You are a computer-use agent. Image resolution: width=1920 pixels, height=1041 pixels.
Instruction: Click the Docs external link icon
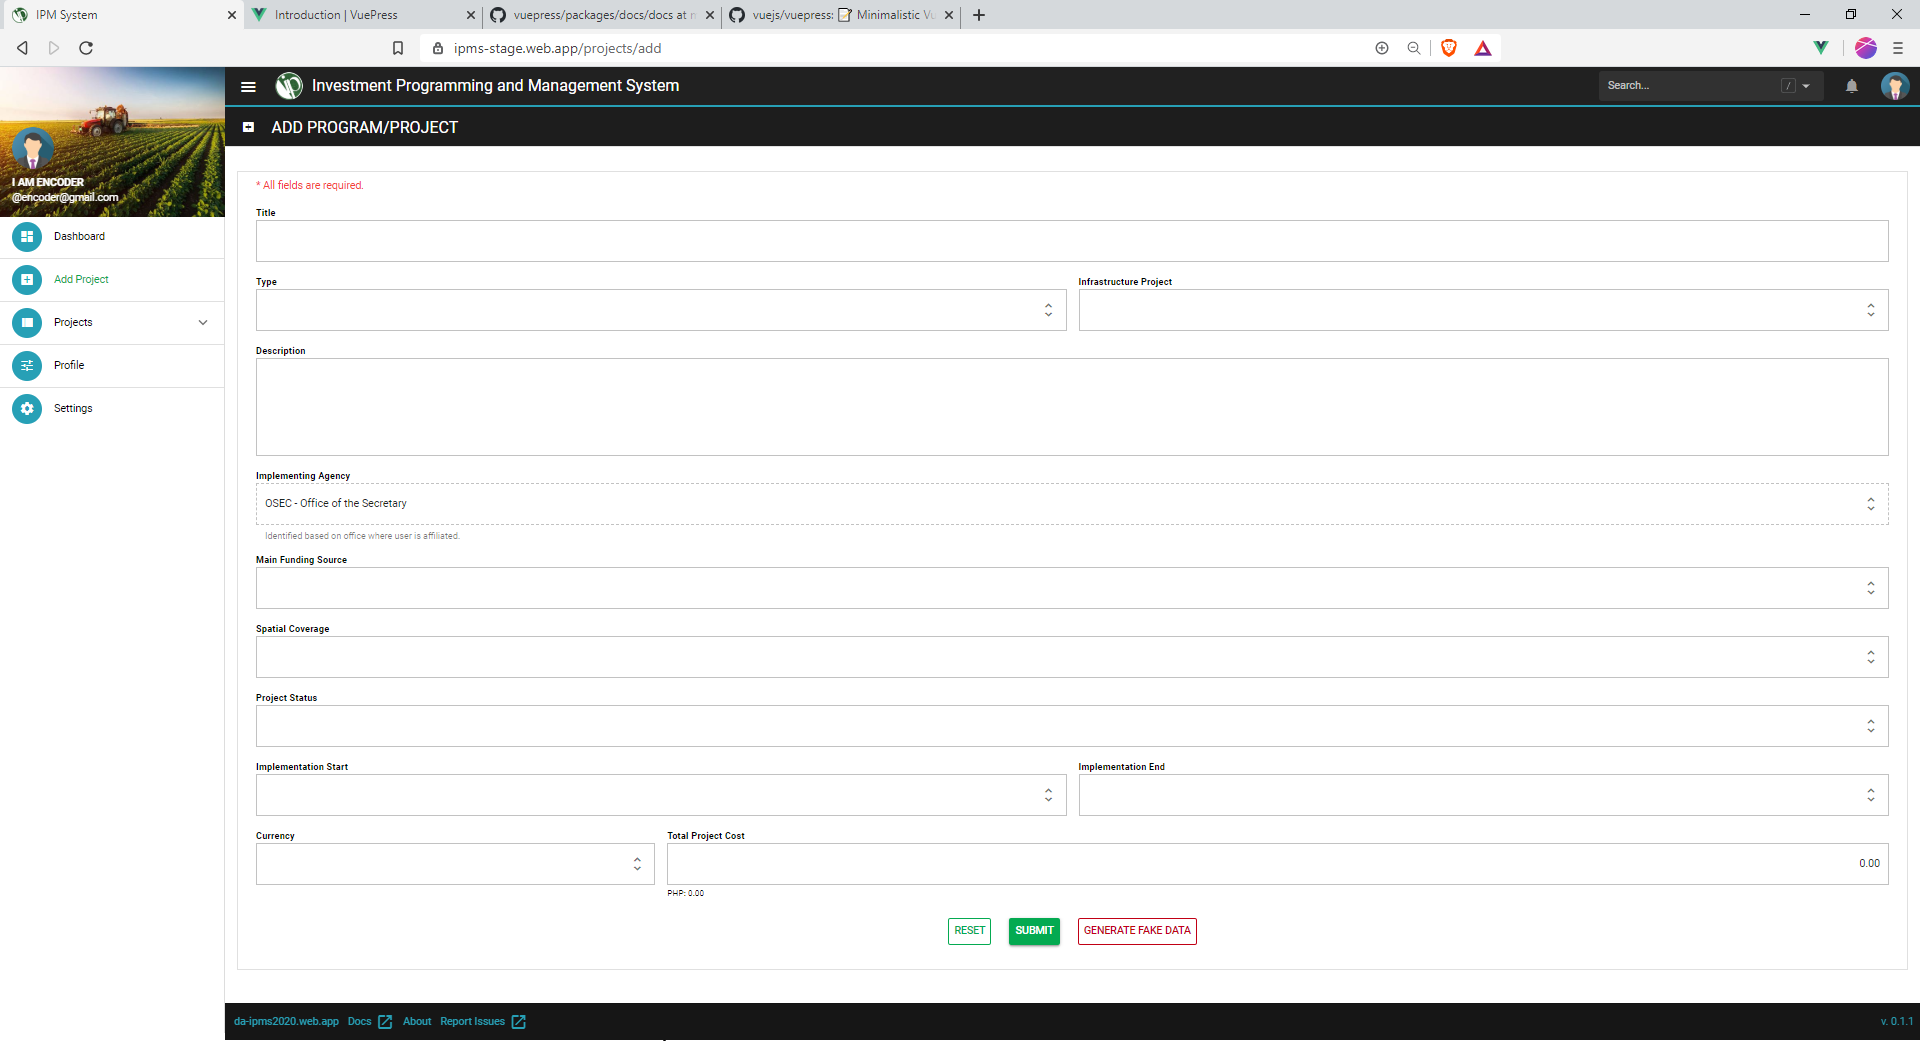click(385, 1022)
